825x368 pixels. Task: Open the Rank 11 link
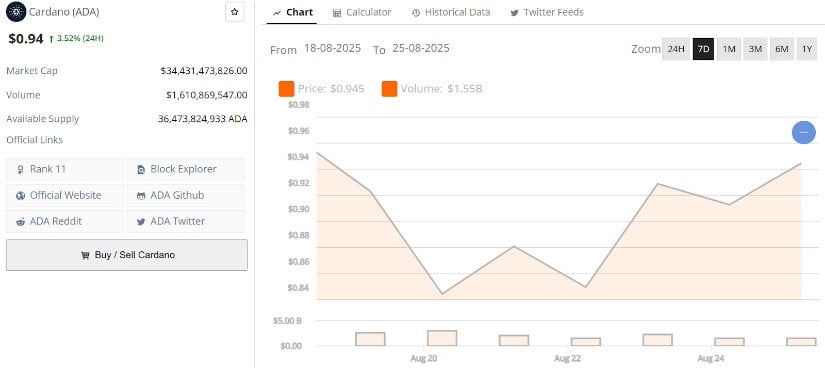click(65, 169)
